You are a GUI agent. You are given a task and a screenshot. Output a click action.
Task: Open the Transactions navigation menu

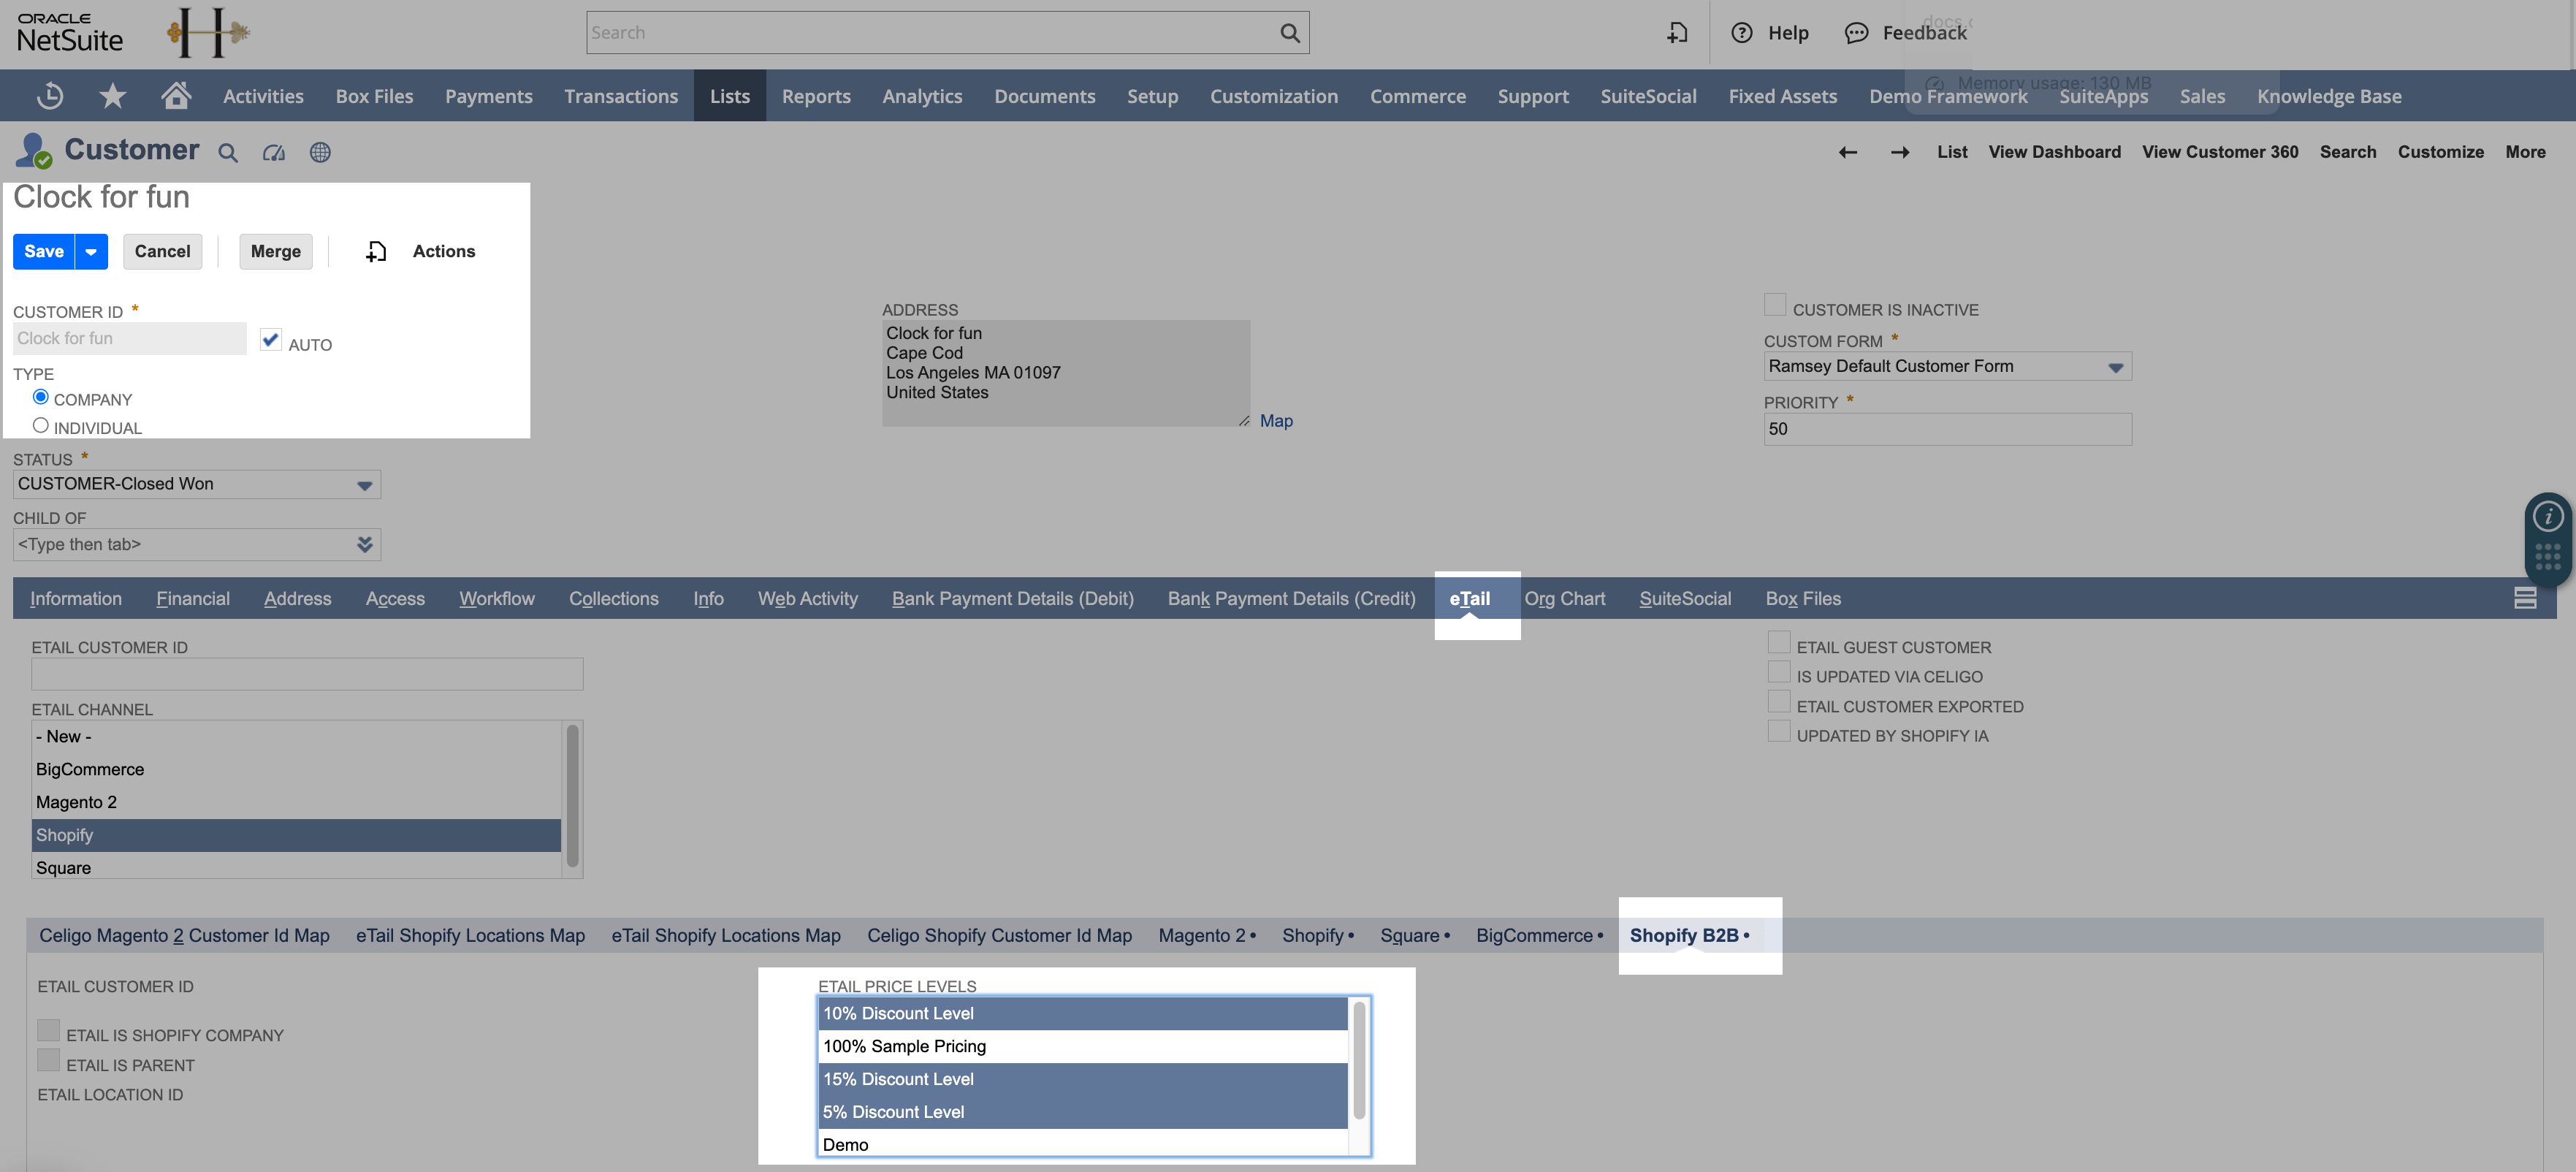click(x=621, y=96)
